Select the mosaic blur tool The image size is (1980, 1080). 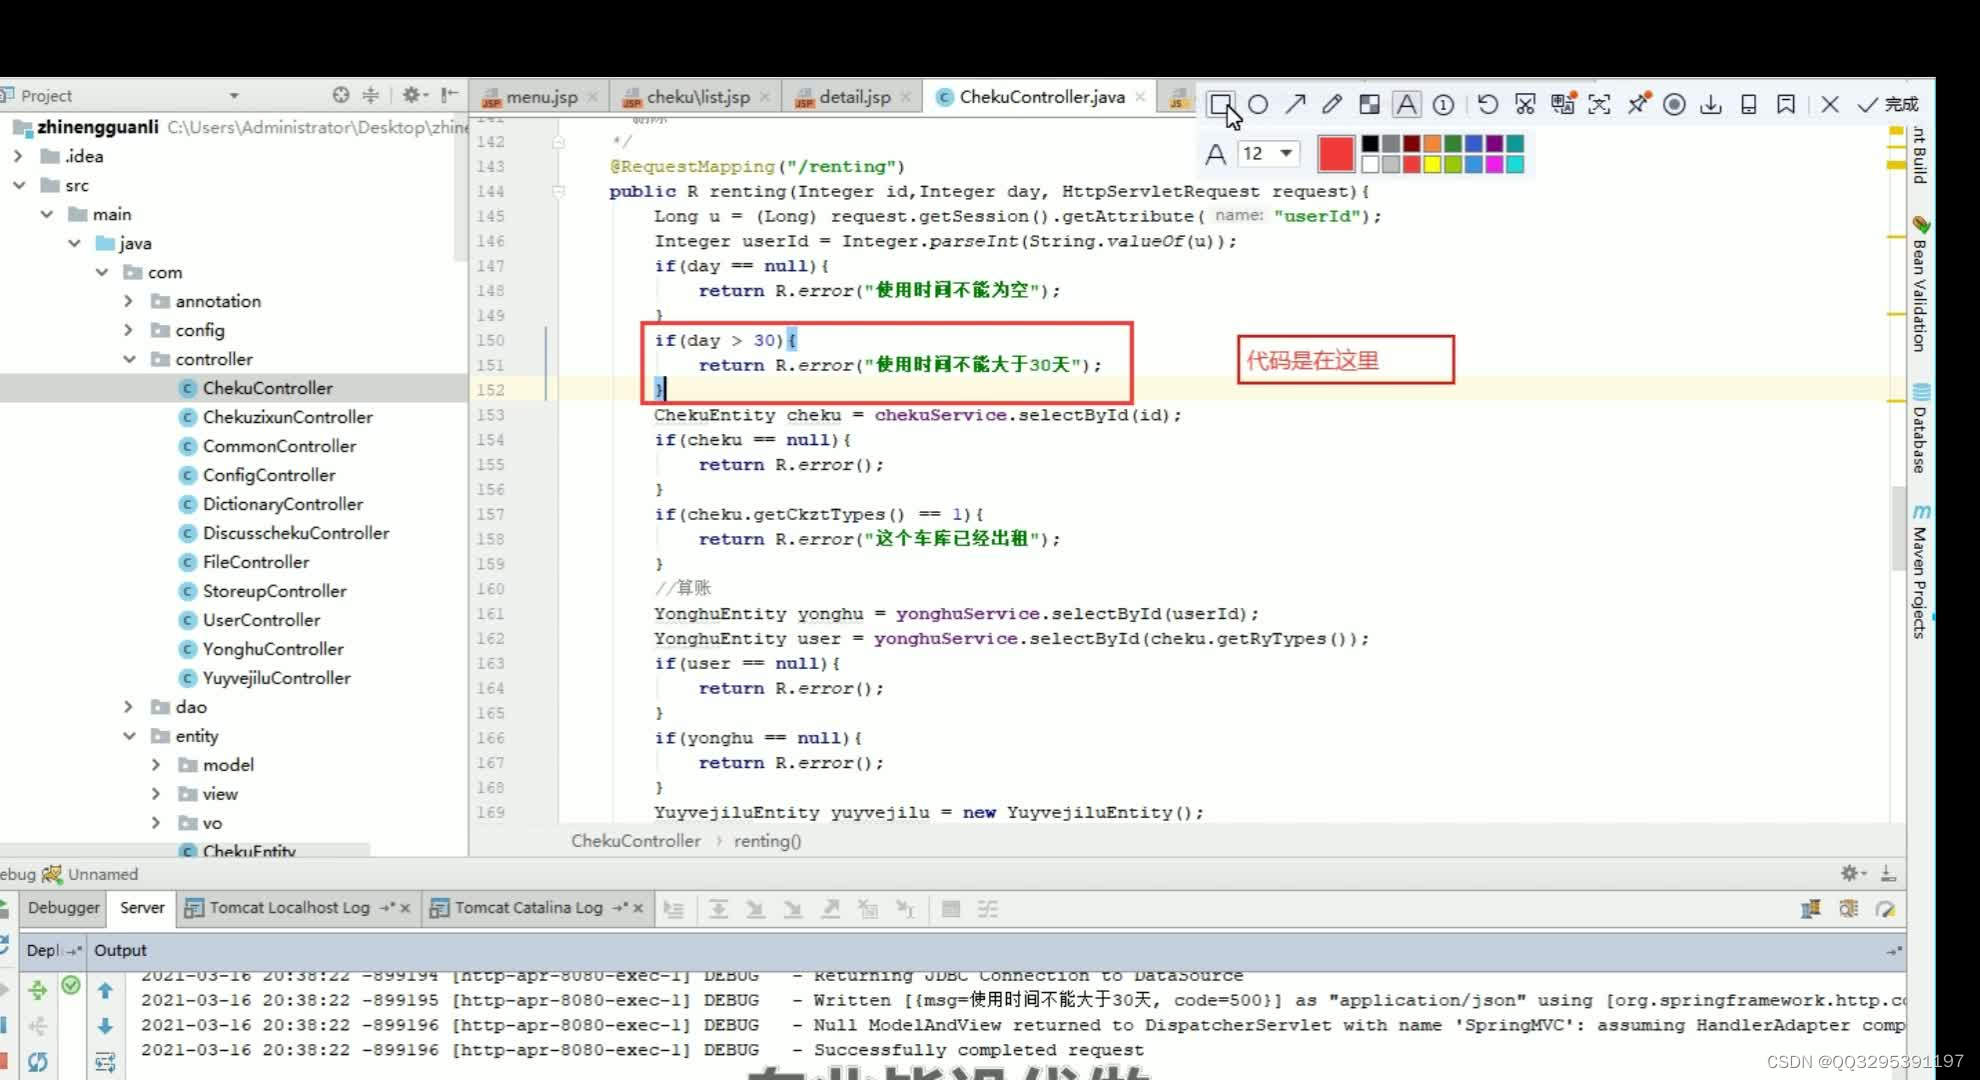point(1369,104)
